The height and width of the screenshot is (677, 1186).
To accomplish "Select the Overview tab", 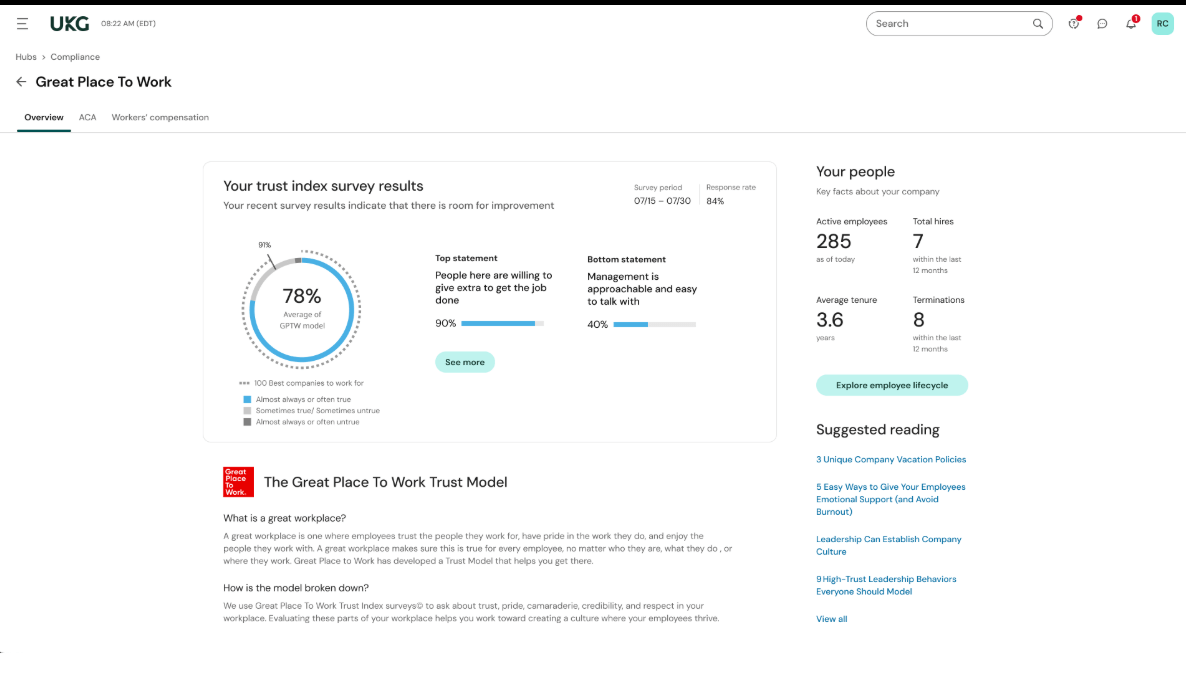I will click(x=43, y=117).
